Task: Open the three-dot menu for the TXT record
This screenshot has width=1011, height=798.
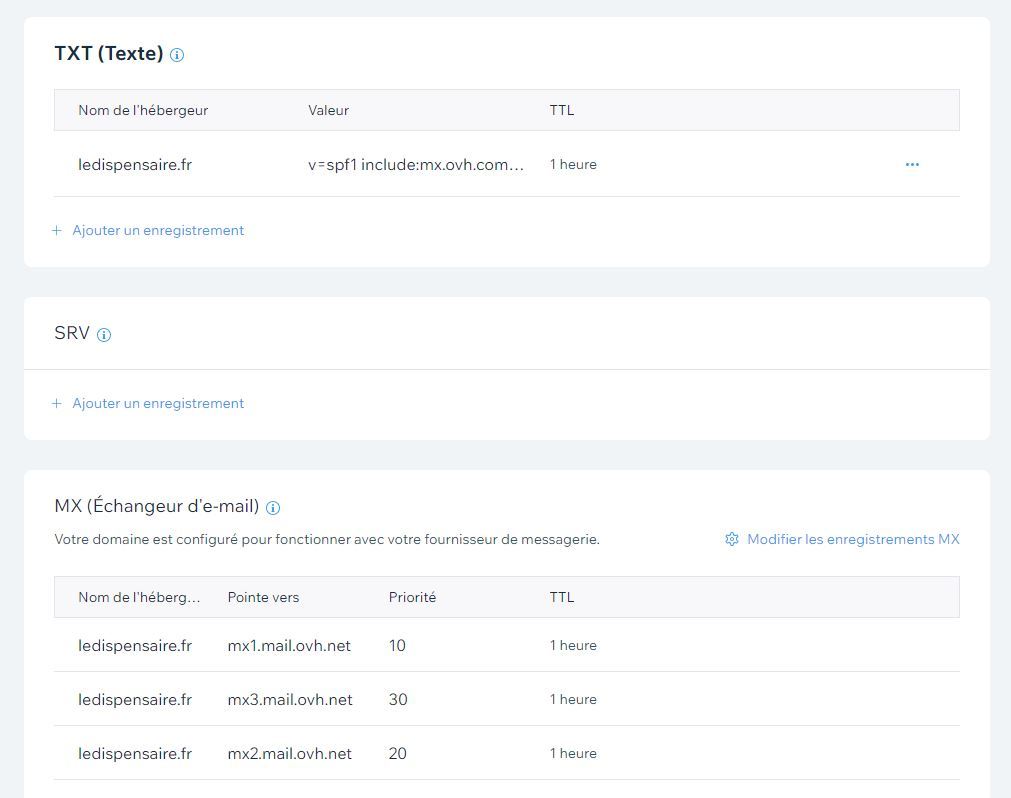Action: tap(912, 164)
